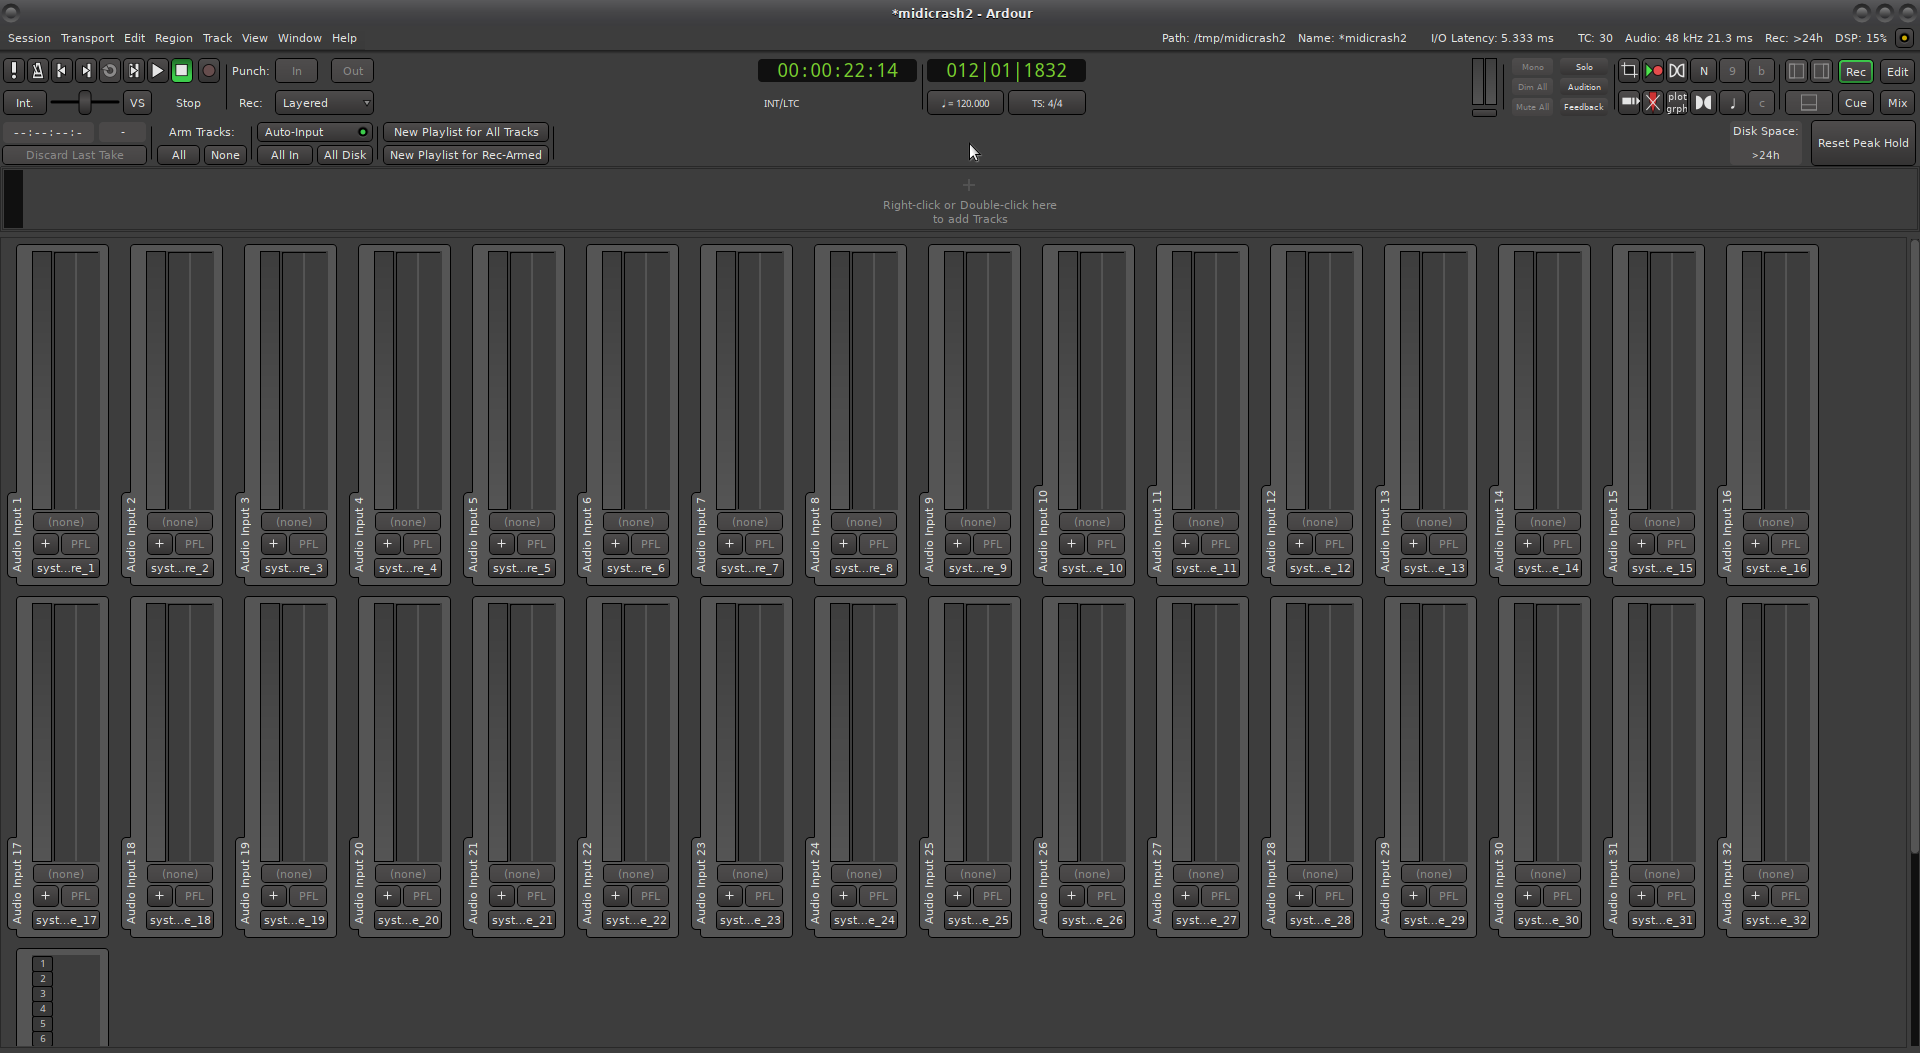Click the plot grph action button
The height and width of the screenshot is (1053, 1920).
point(1677,103)
